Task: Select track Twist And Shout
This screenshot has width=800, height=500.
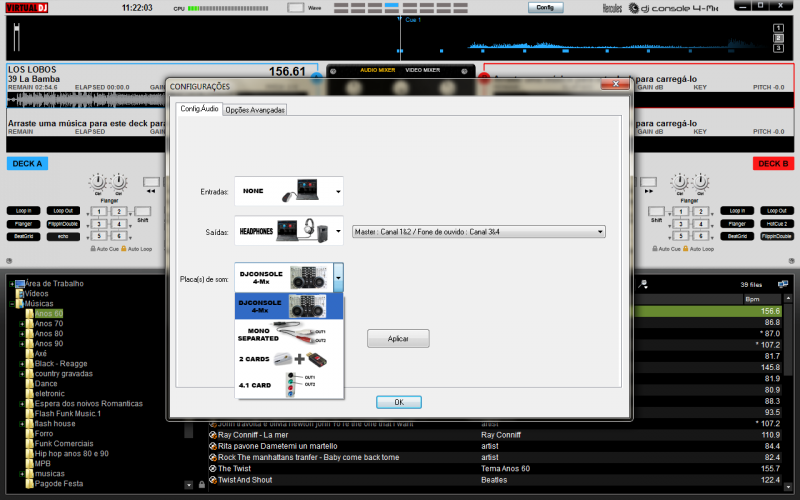Action: (x=245, y=480)
